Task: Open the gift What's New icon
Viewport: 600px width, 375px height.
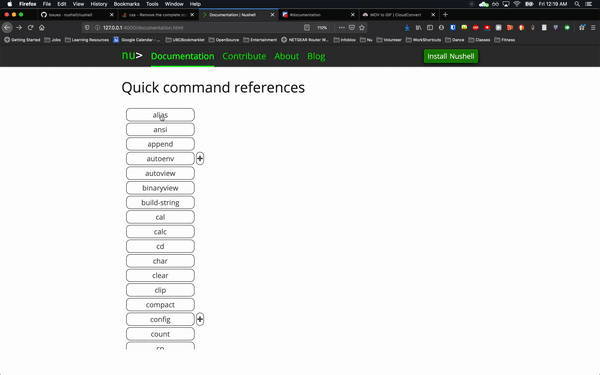Action: pyautogui.click(x=582, y=28)
